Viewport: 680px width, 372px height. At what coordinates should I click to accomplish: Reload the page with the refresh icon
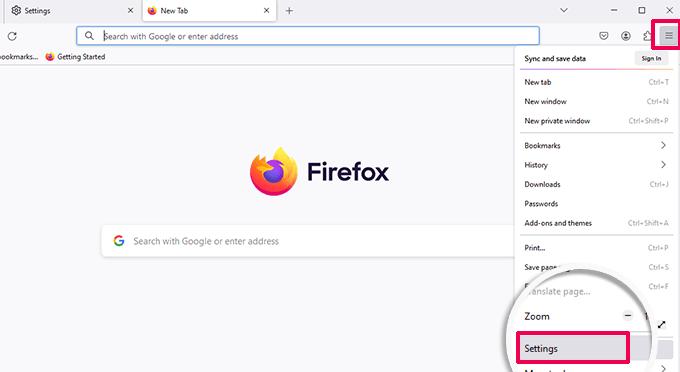(12, 36)
